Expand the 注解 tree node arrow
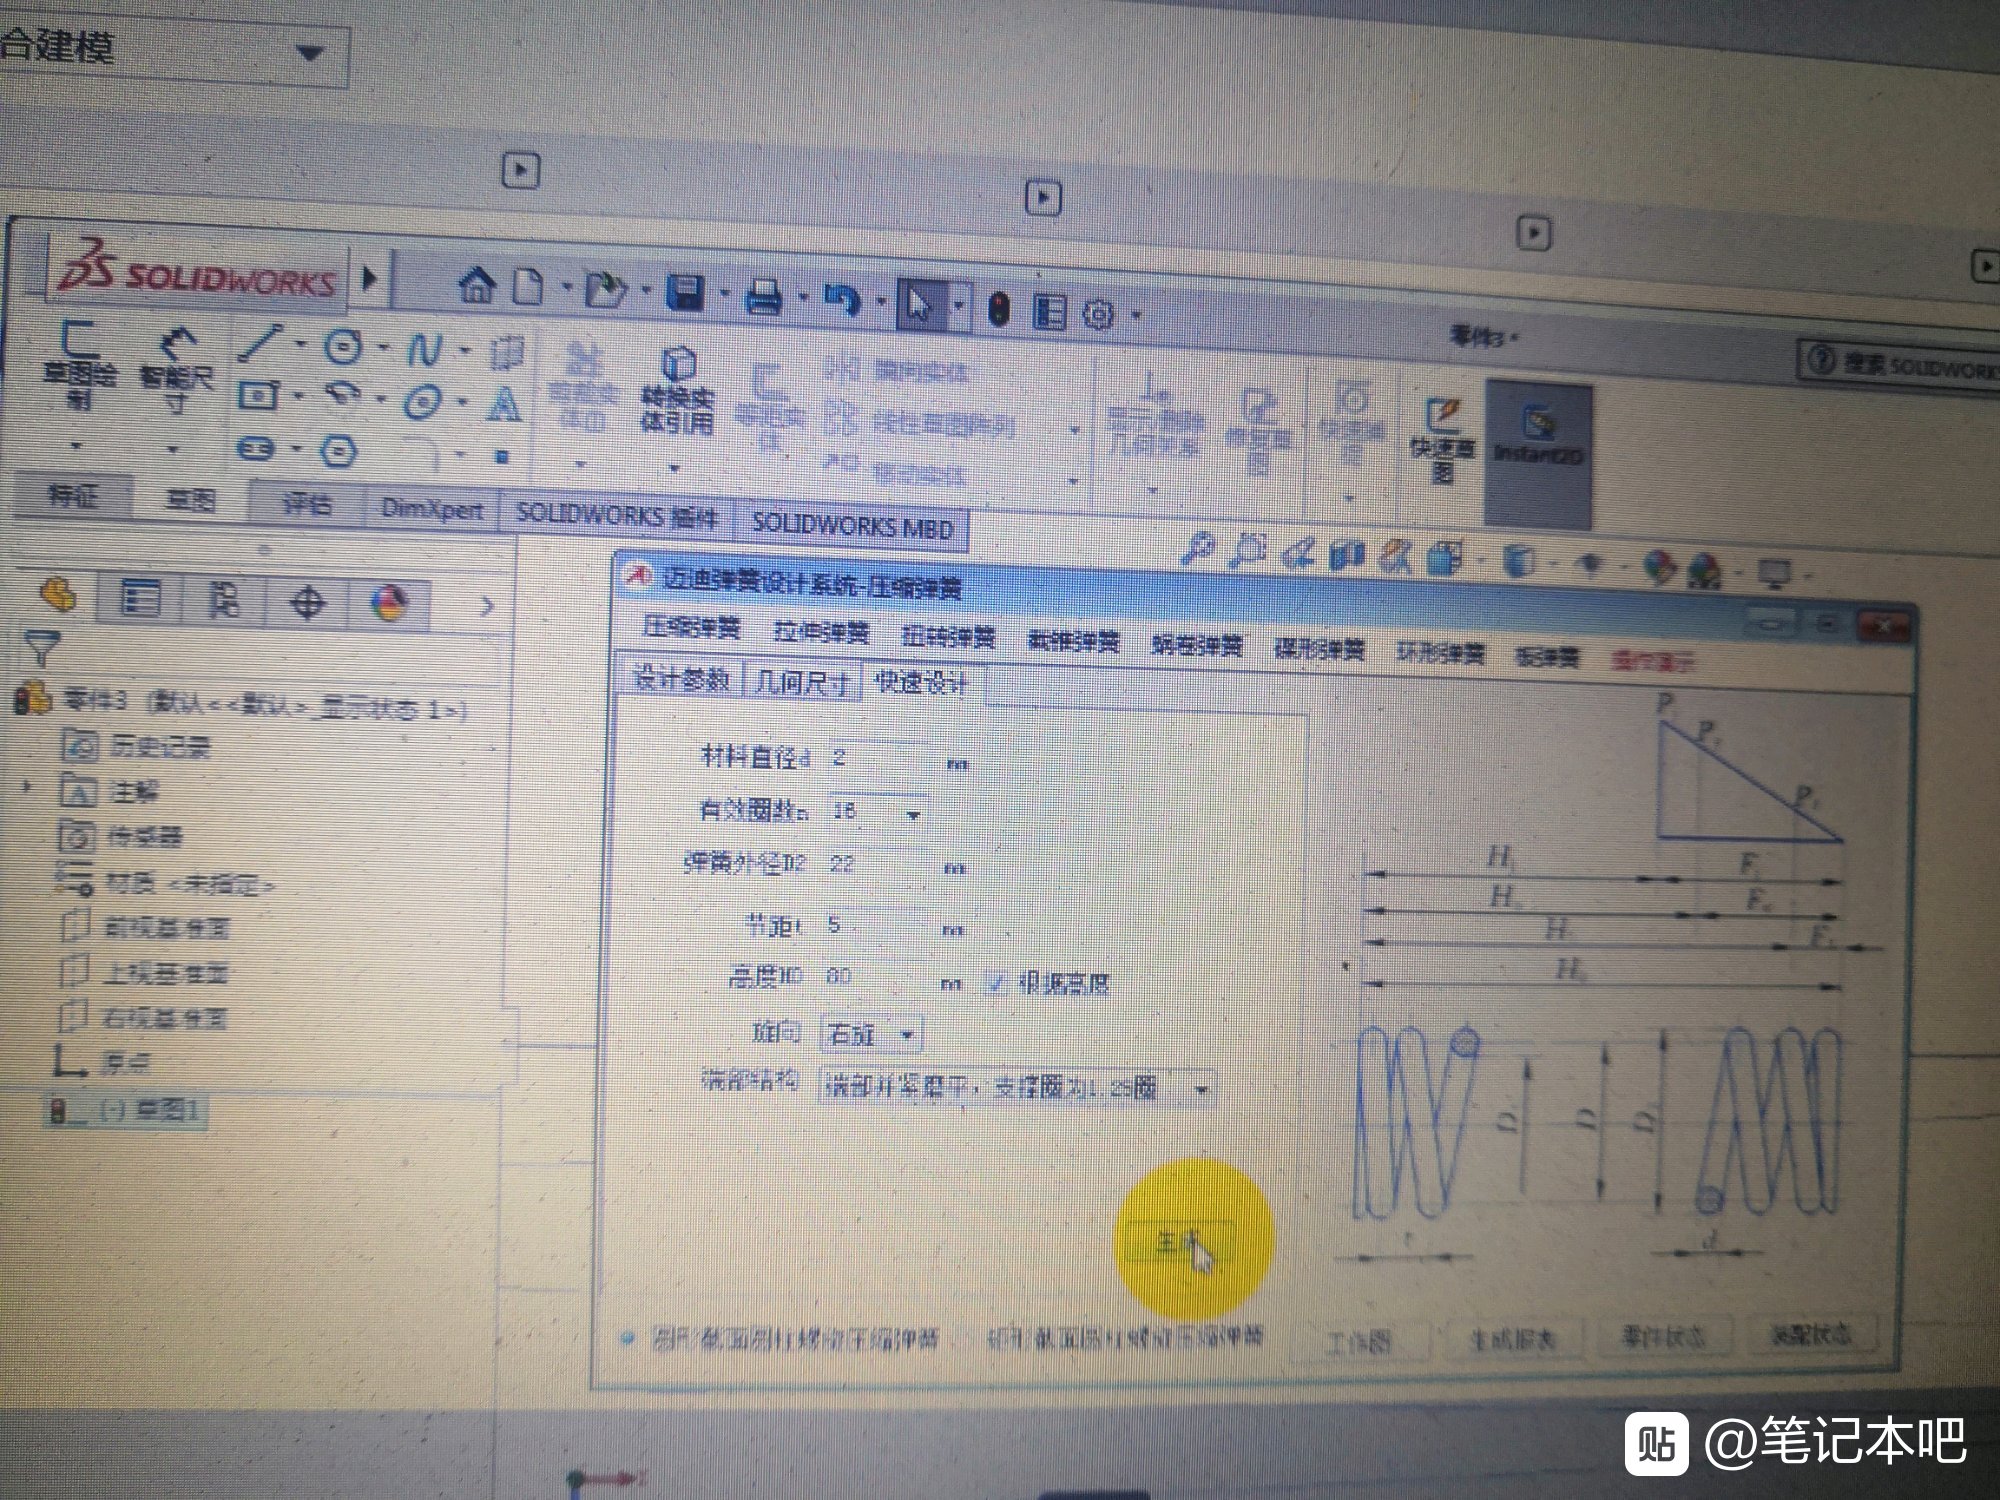2000x1500 pixels. [x=28, y=788]
